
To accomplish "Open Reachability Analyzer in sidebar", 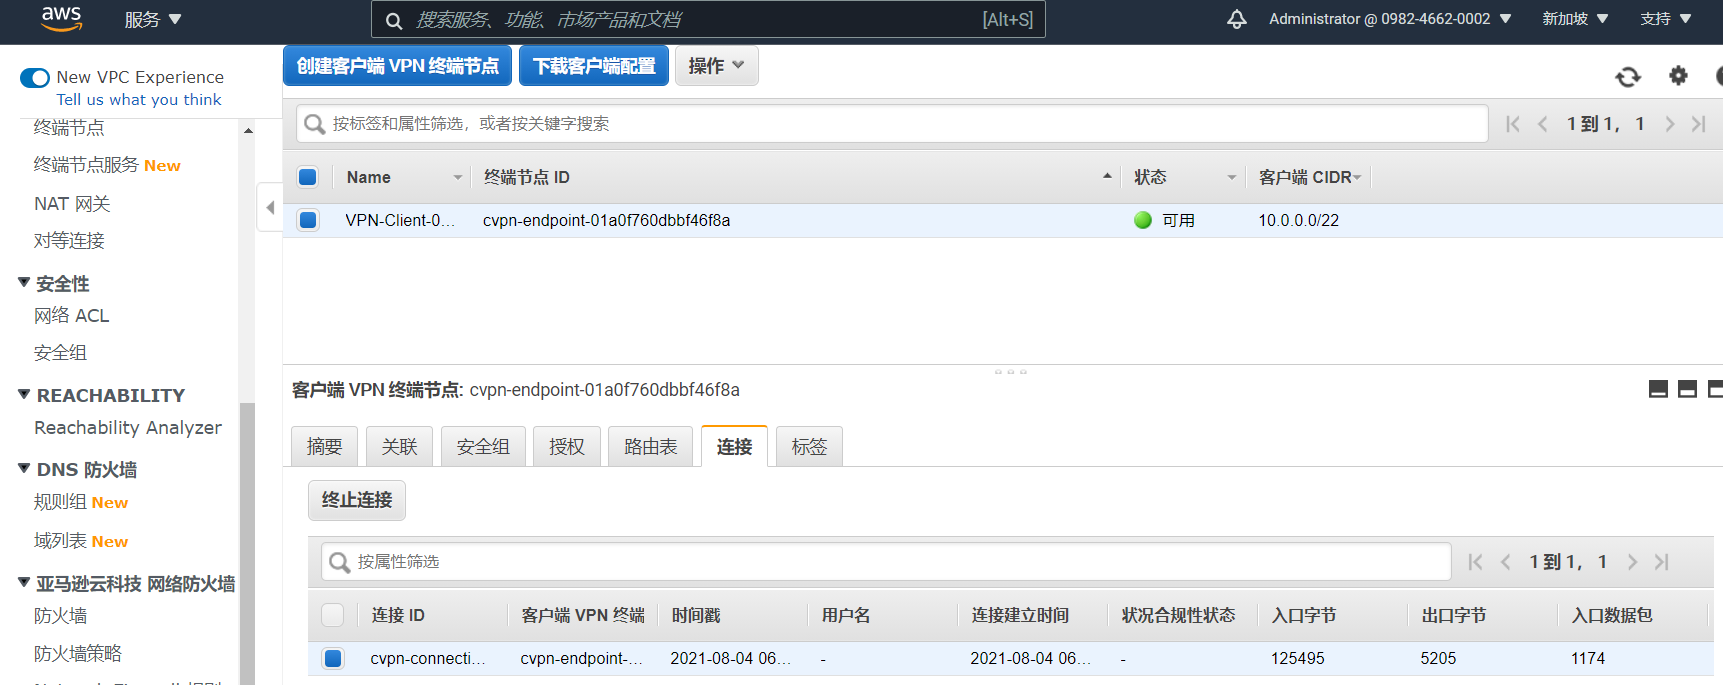I will [x=128, y=428].
